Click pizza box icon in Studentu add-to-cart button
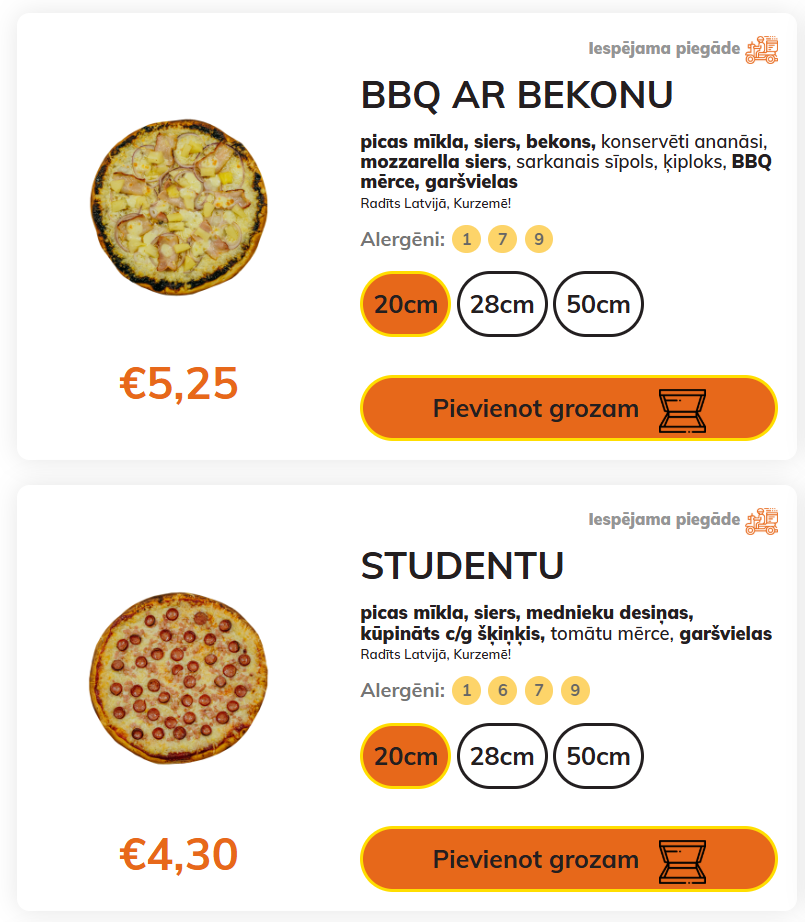The image size is (805, 922). 682,860
